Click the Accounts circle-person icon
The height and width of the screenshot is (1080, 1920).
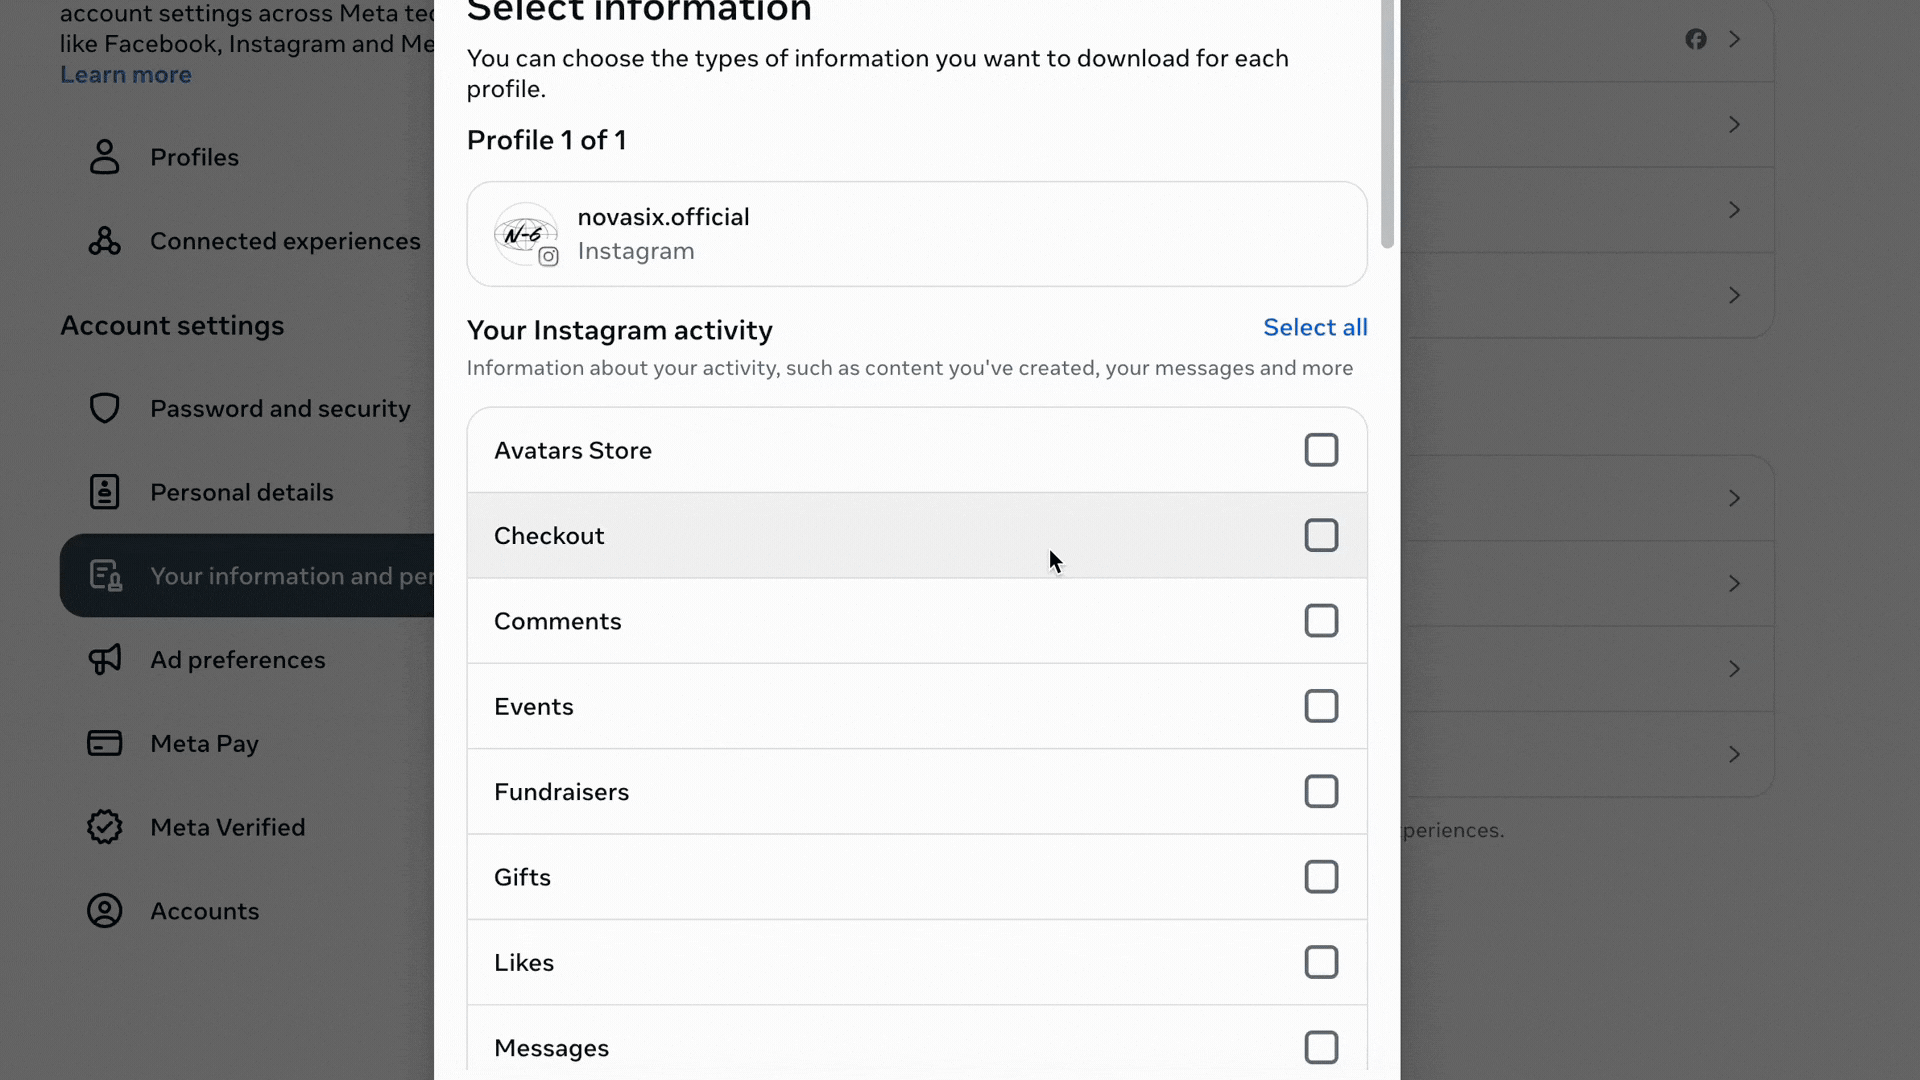pyautogui.click(x=104, y=911)
